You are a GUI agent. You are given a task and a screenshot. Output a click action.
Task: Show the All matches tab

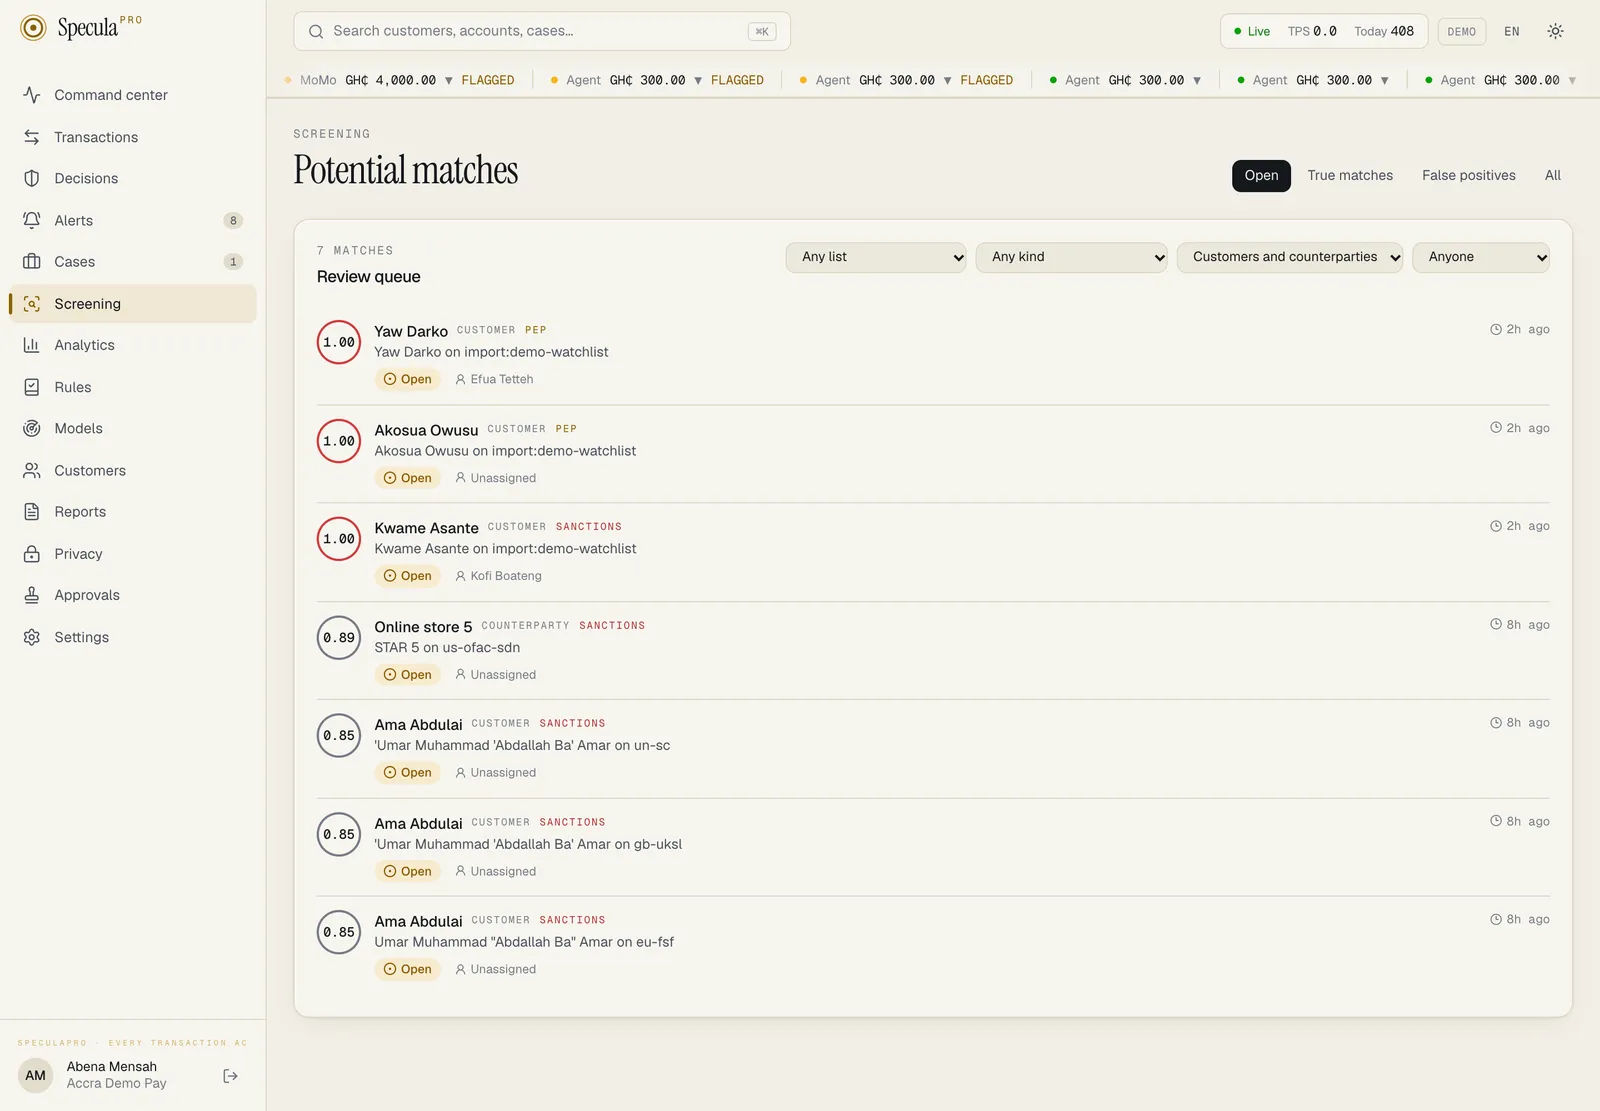1552,175
